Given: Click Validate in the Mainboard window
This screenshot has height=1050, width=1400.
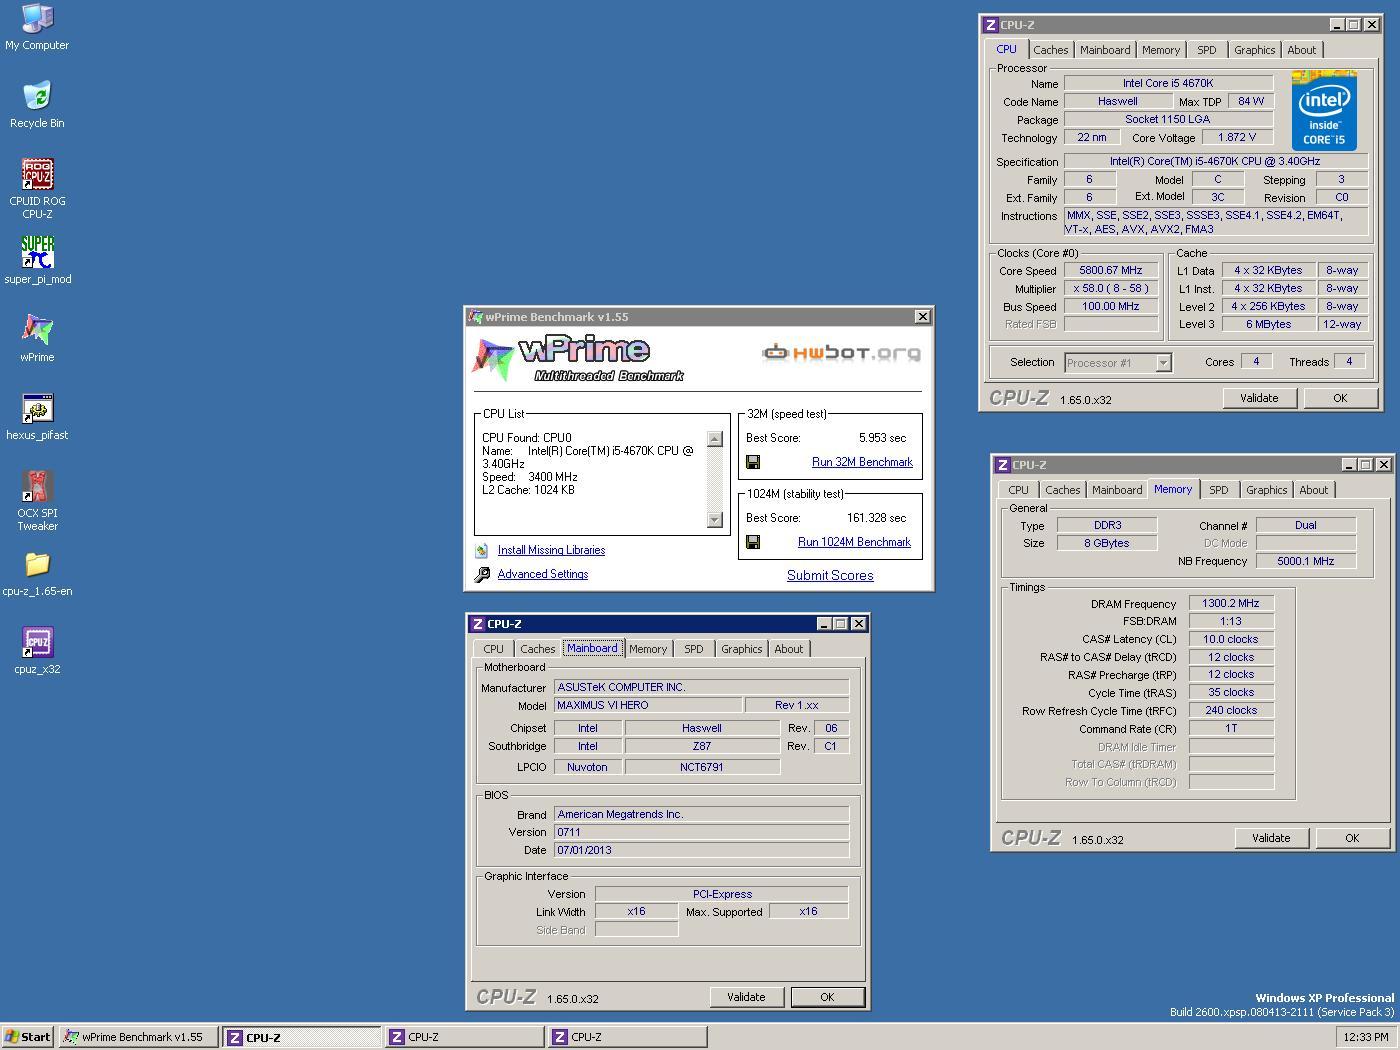Looking at the screenshot, I should 746,997.
